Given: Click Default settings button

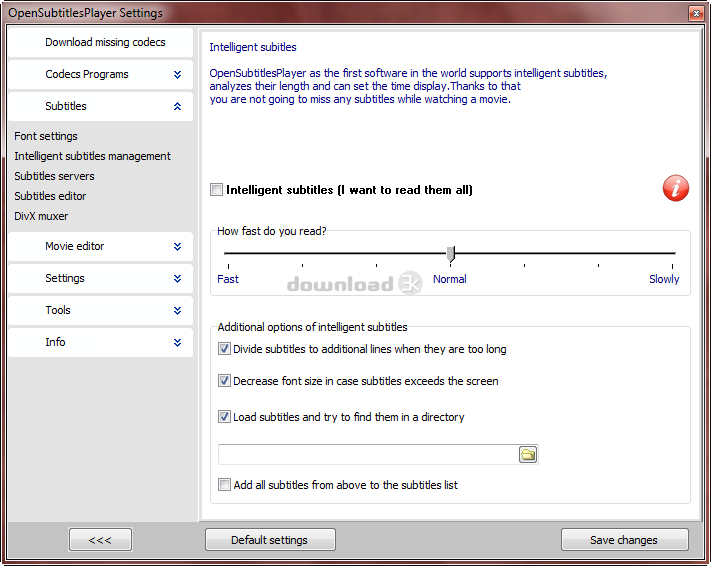Looking at the screenshot, I should click(x=270, y=540).
